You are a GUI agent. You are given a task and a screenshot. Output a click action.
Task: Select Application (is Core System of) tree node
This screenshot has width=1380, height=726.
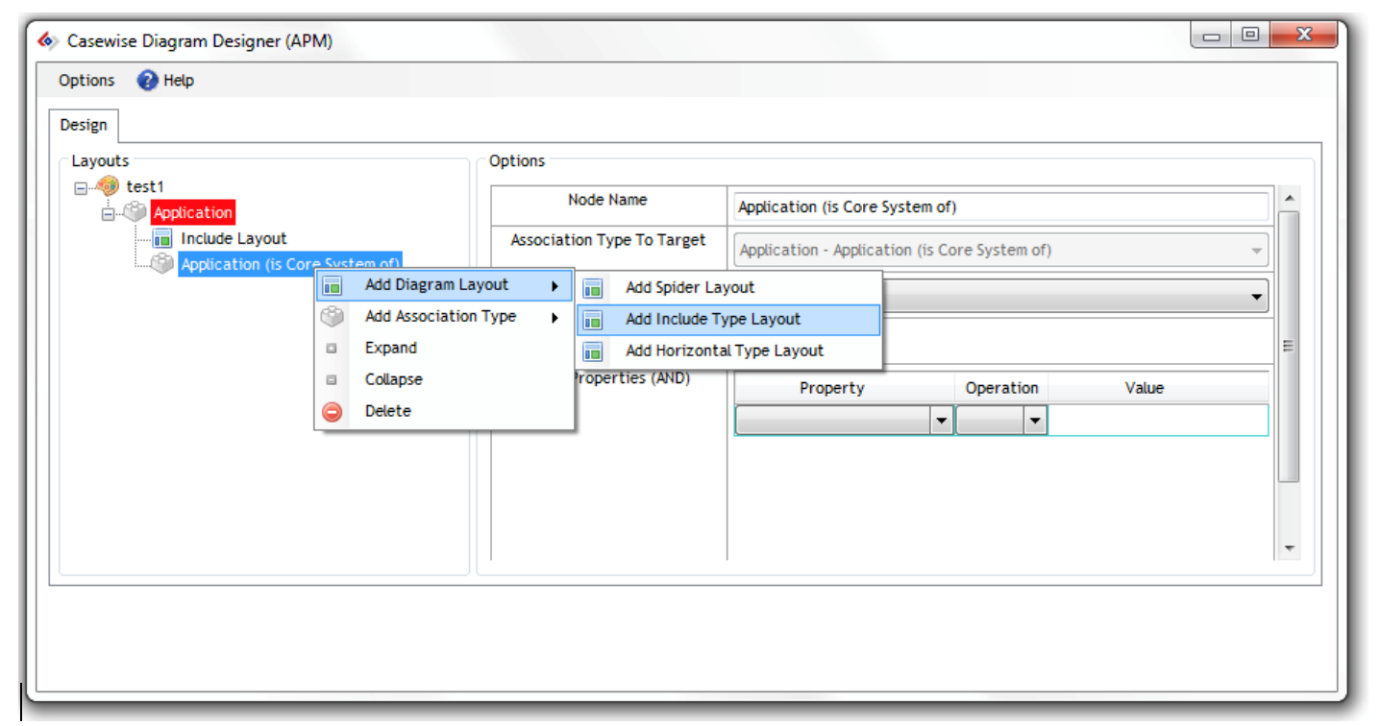(x=290, y=264)
